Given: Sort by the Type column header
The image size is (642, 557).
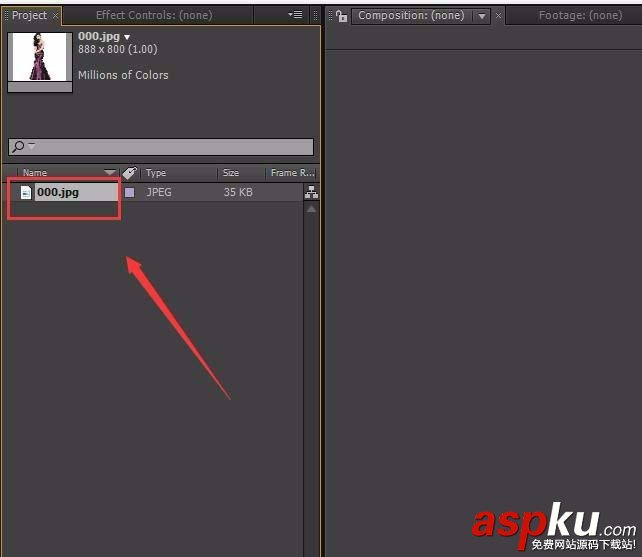Looking at the screenshot, I should tap(156, 173).
